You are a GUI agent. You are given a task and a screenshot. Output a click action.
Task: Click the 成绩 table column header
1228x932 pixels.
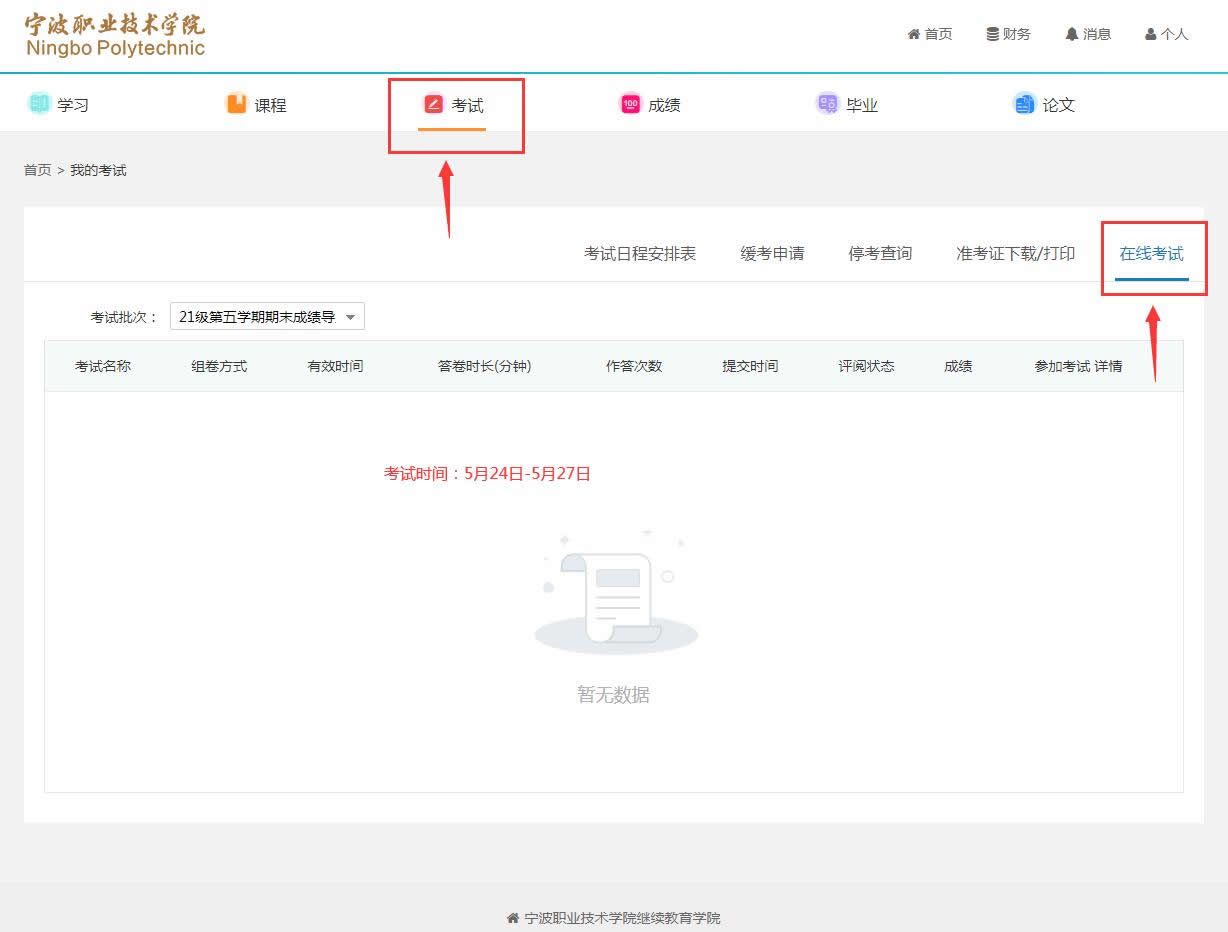[x=958, y=367]
